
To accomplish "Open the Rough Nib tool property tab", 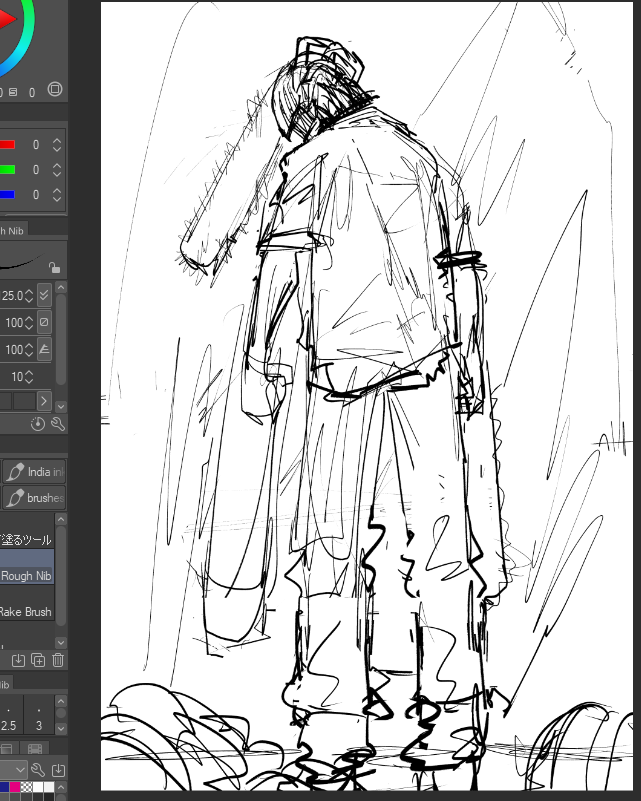I will coord(13,230).
